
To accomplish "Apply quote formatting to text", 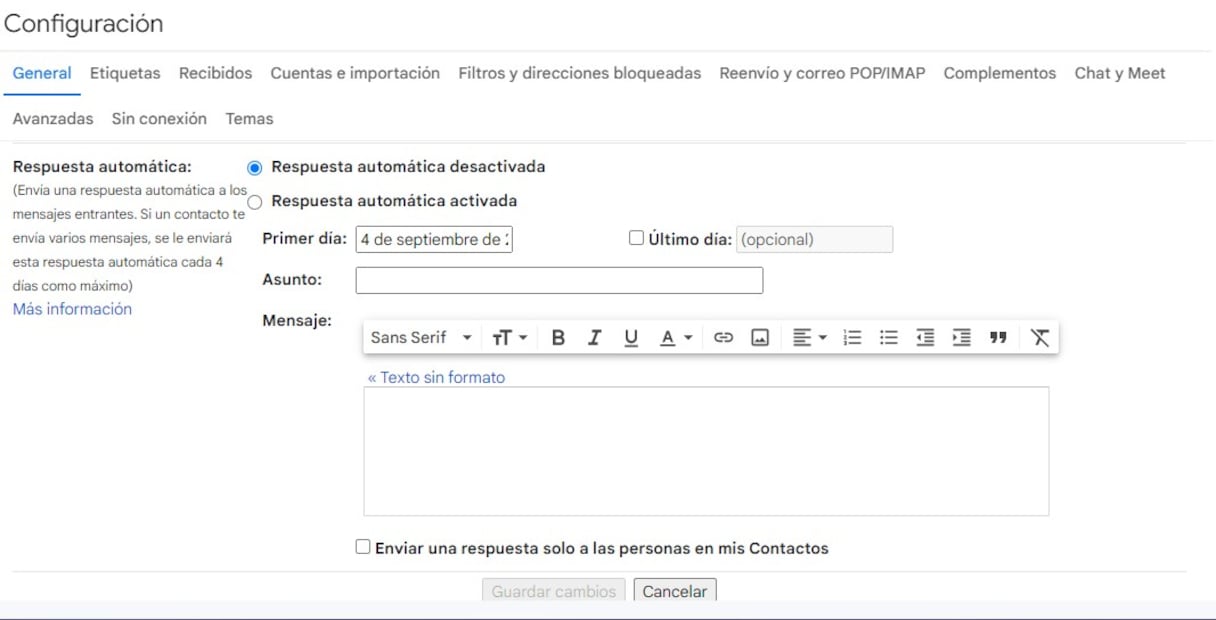I will click(997, 338).
